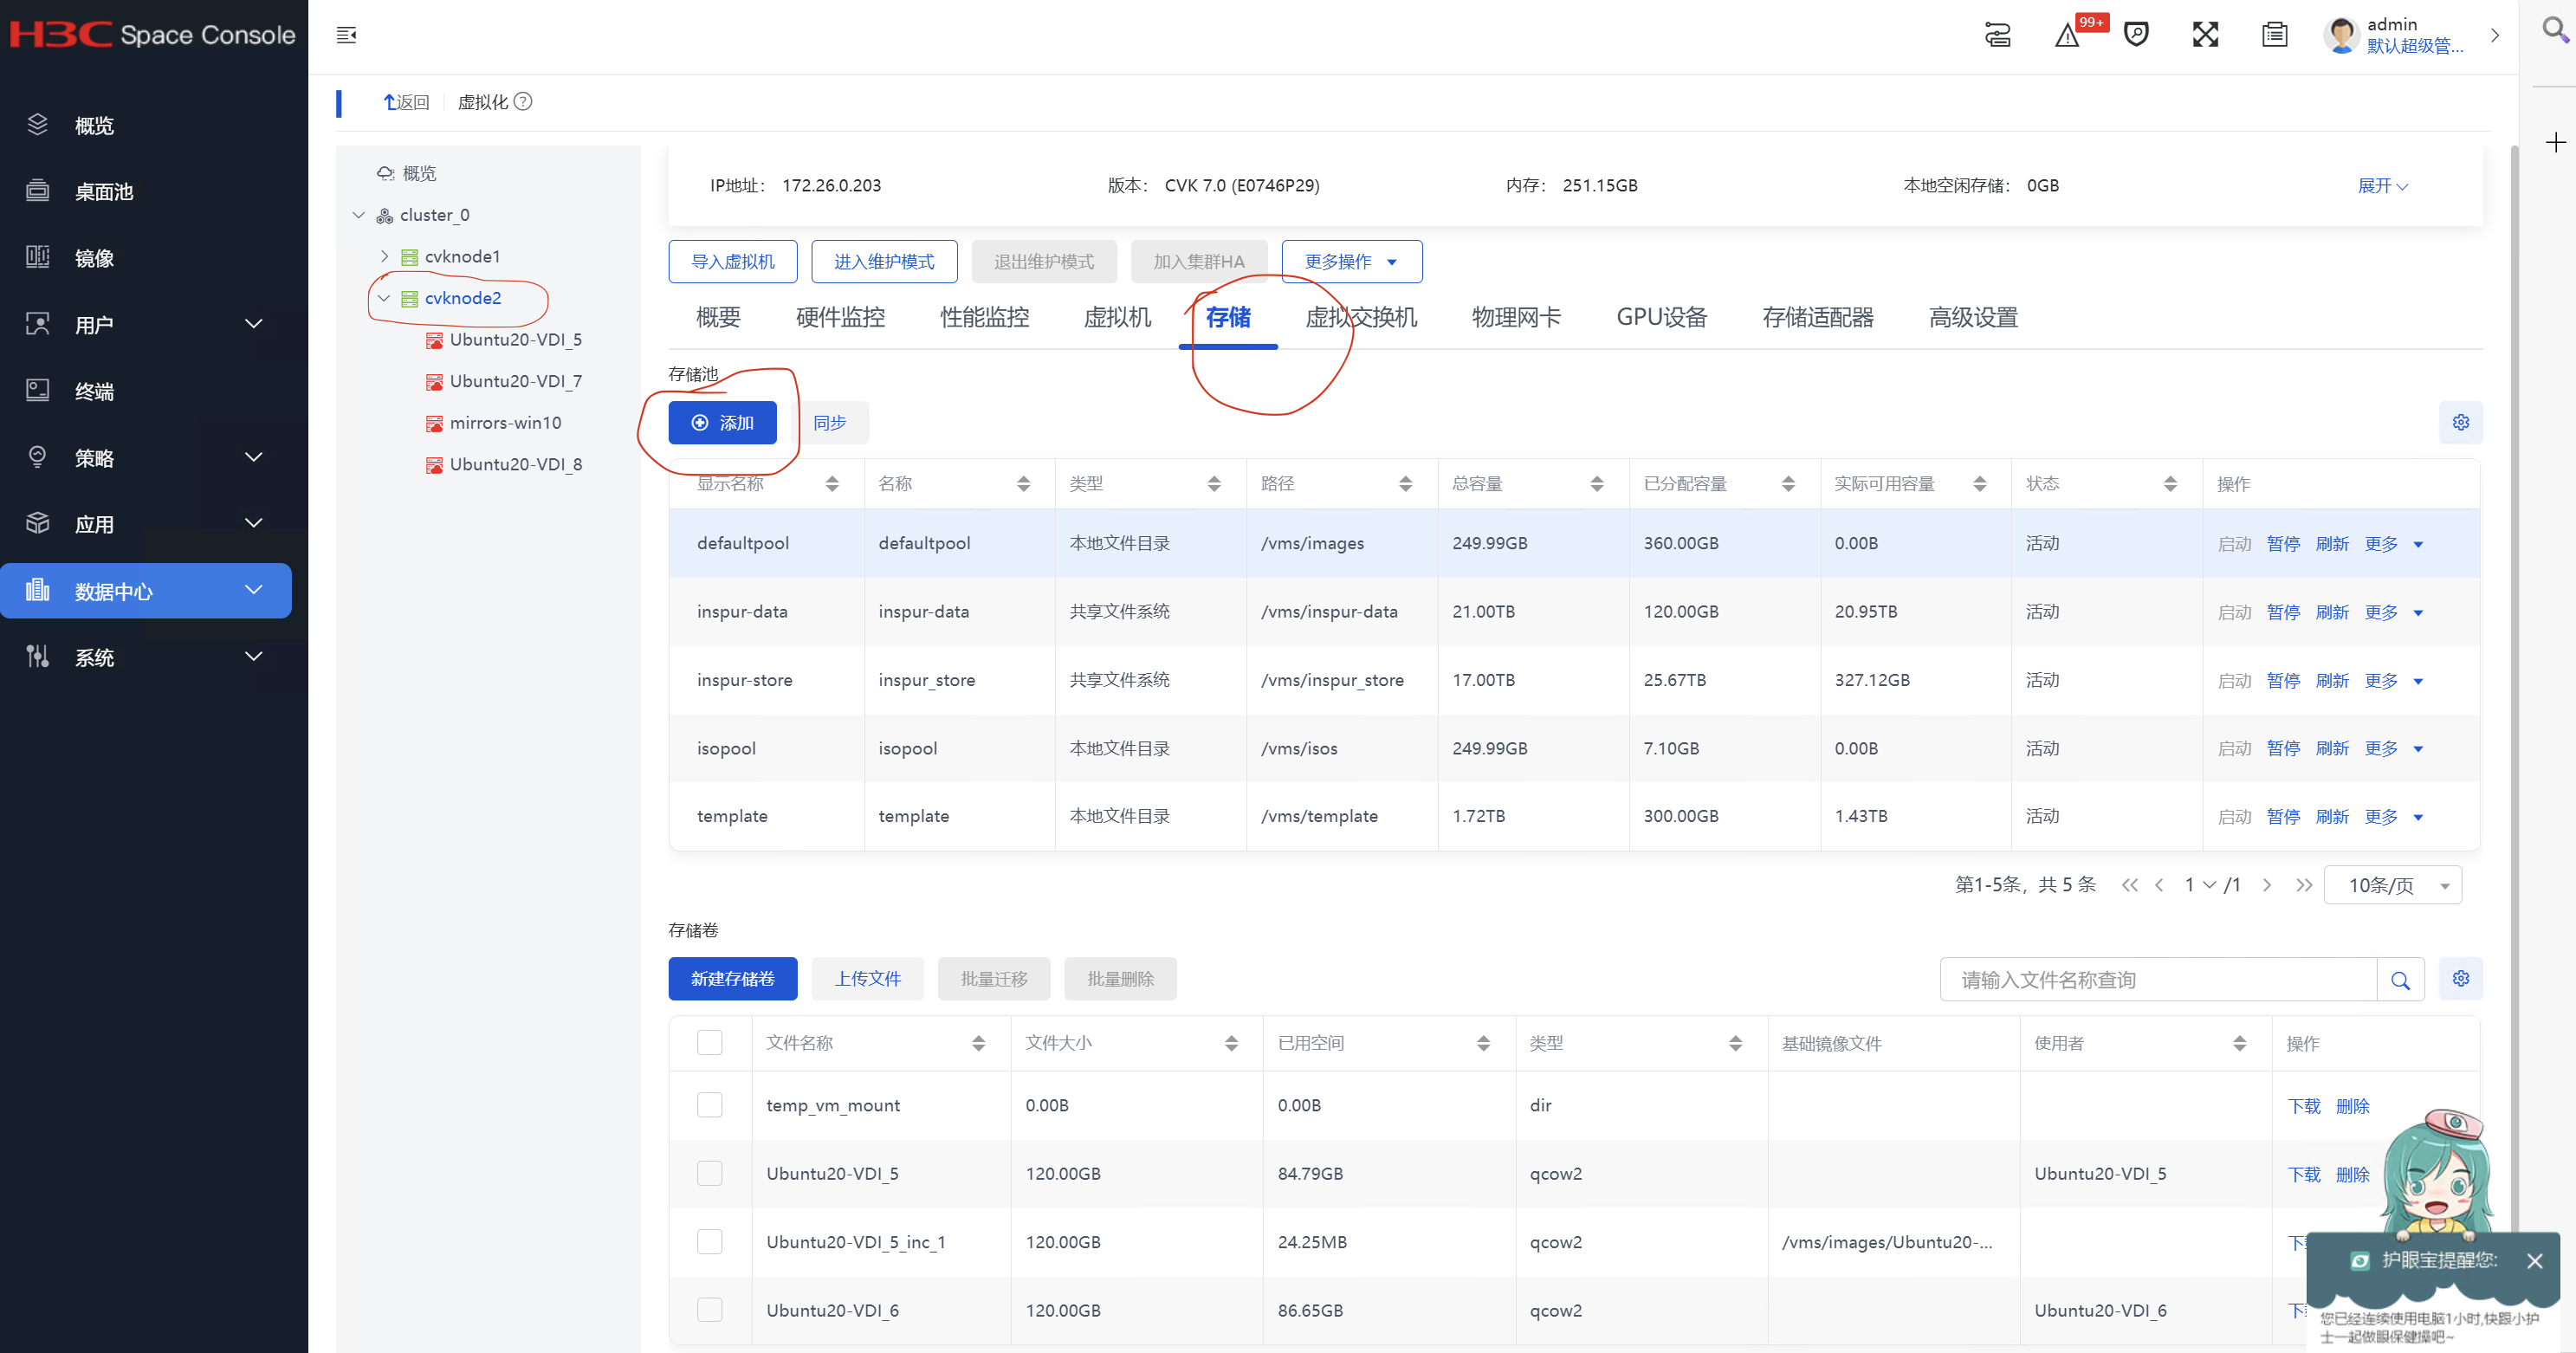The height and width of the screenshot is (1353, 2576).
Task: Click the 添加 storage pool button
Action: coord(722,422)
